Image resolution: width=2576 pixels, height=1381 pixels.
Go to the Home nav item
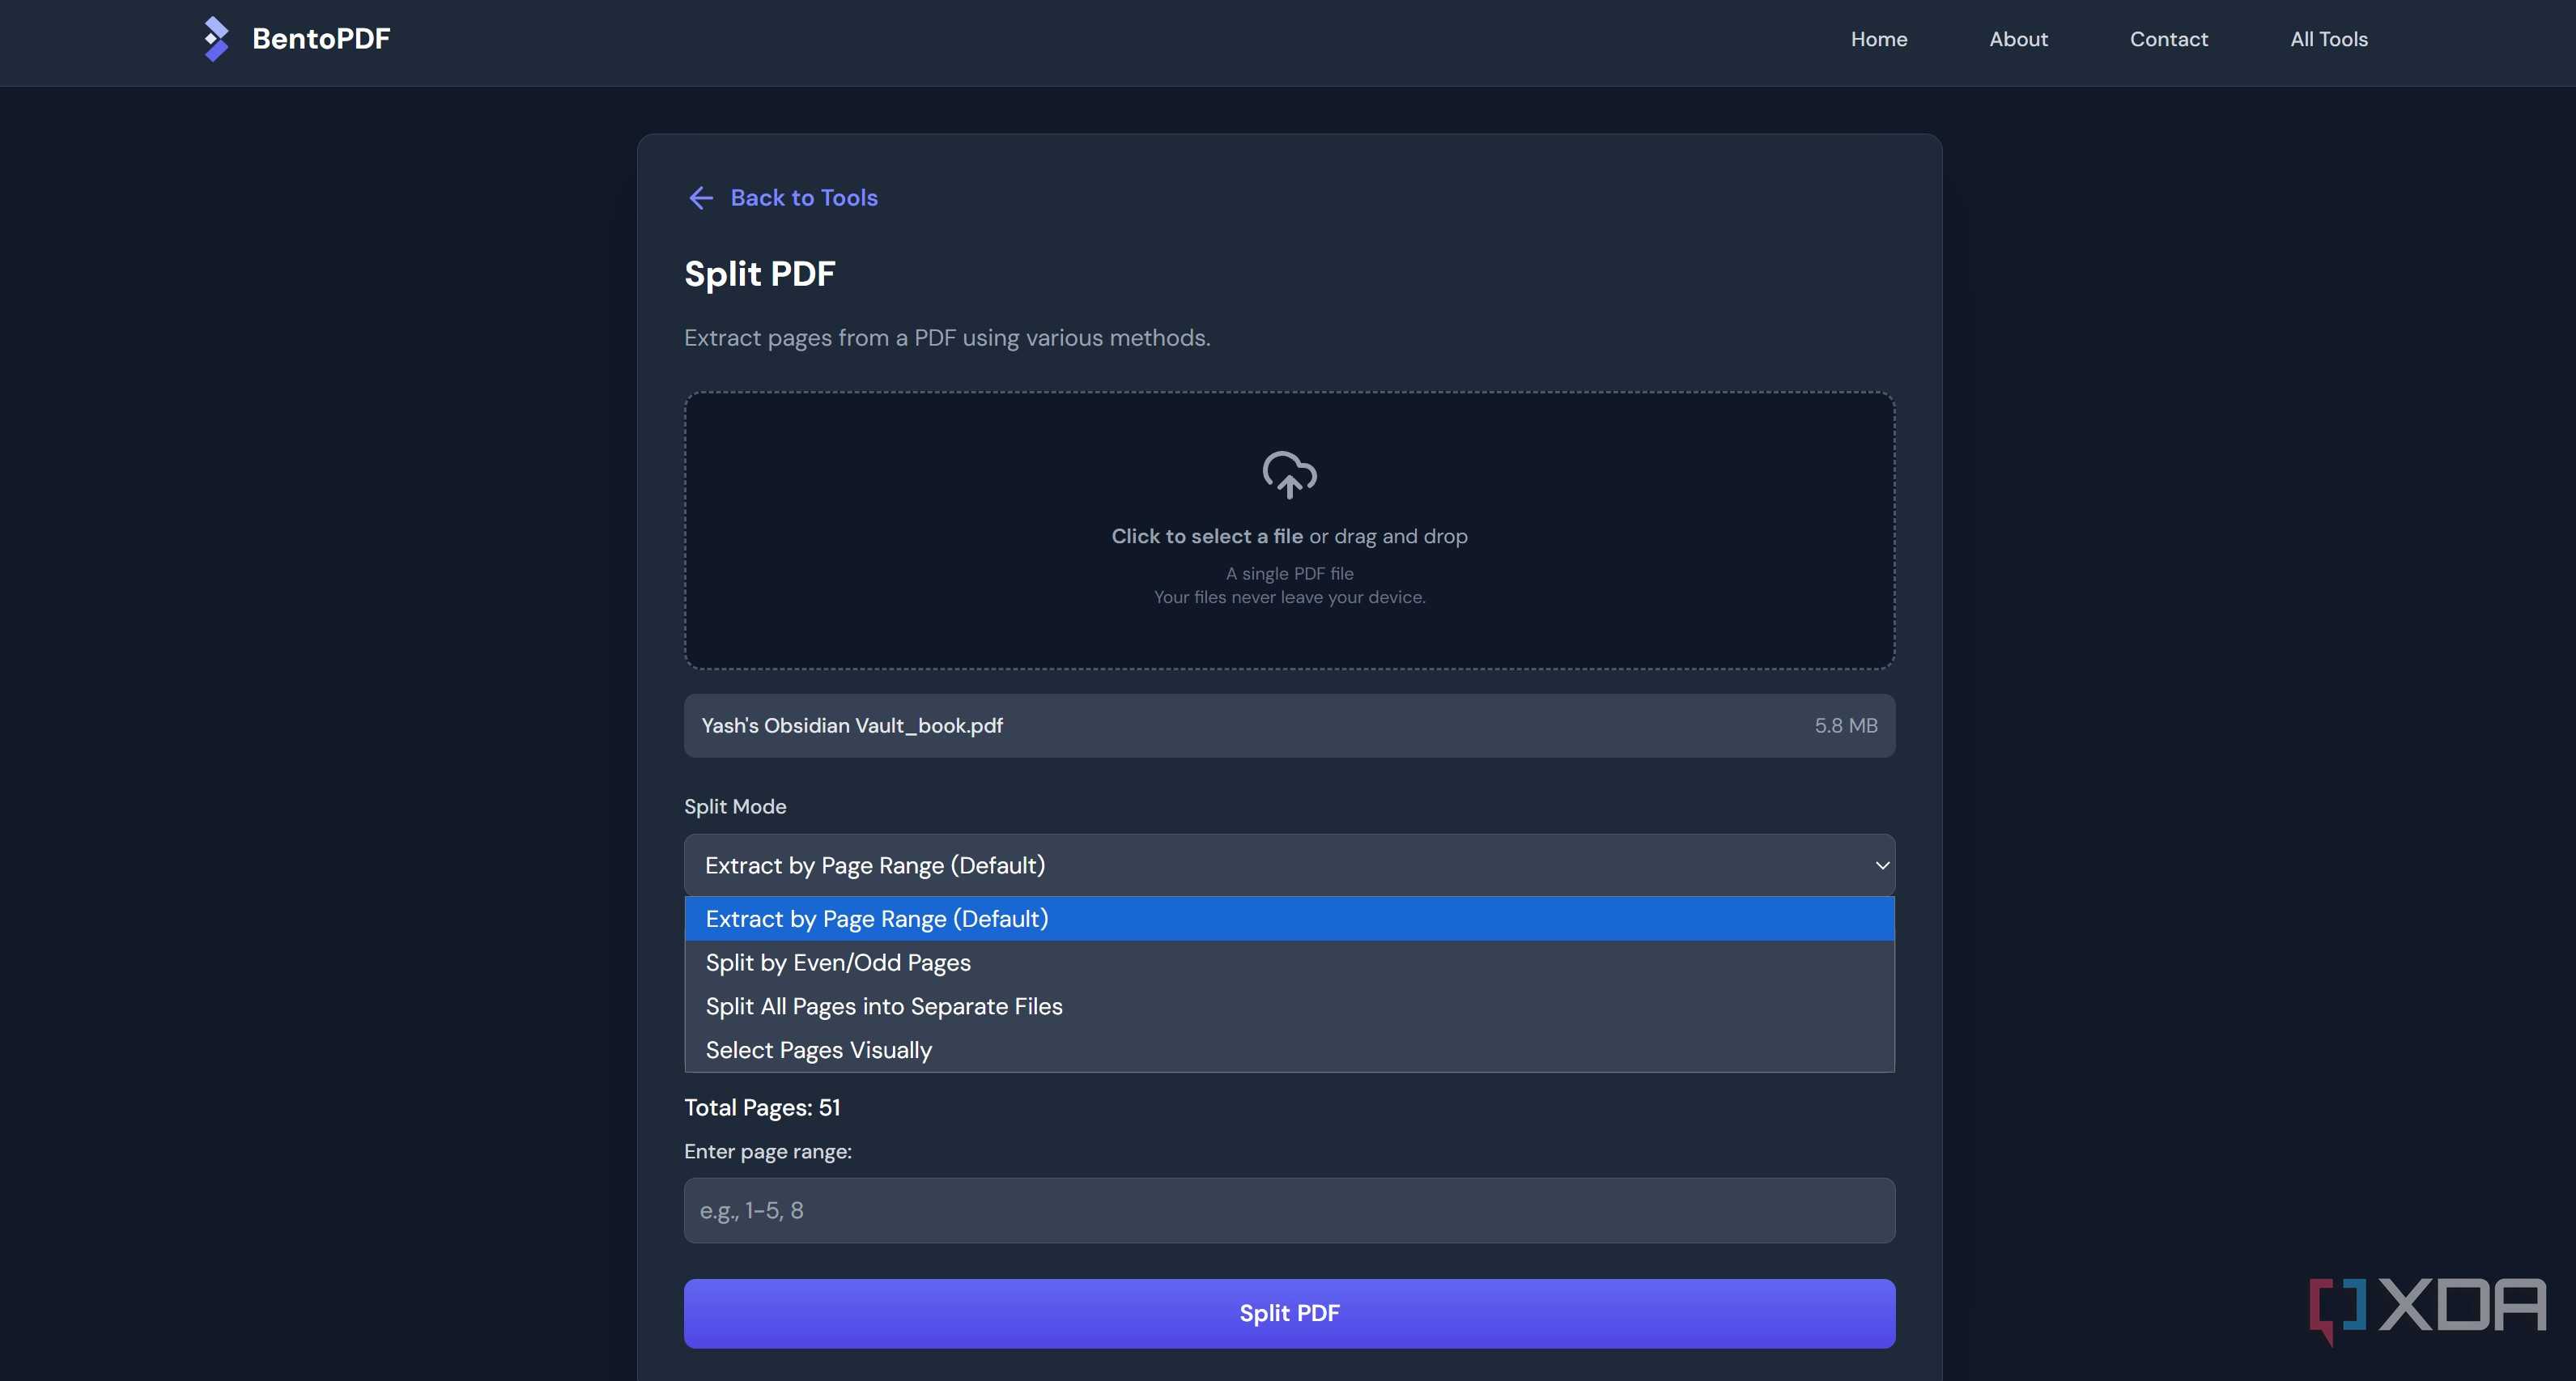click(x=1879, y=39)
